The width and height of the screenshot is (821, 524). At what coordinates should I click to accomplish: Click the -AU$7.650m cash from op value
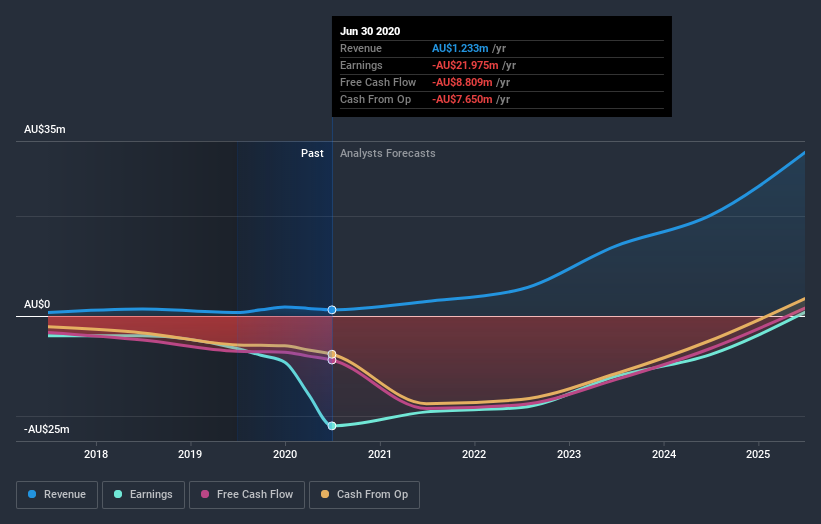coord(462,99)
